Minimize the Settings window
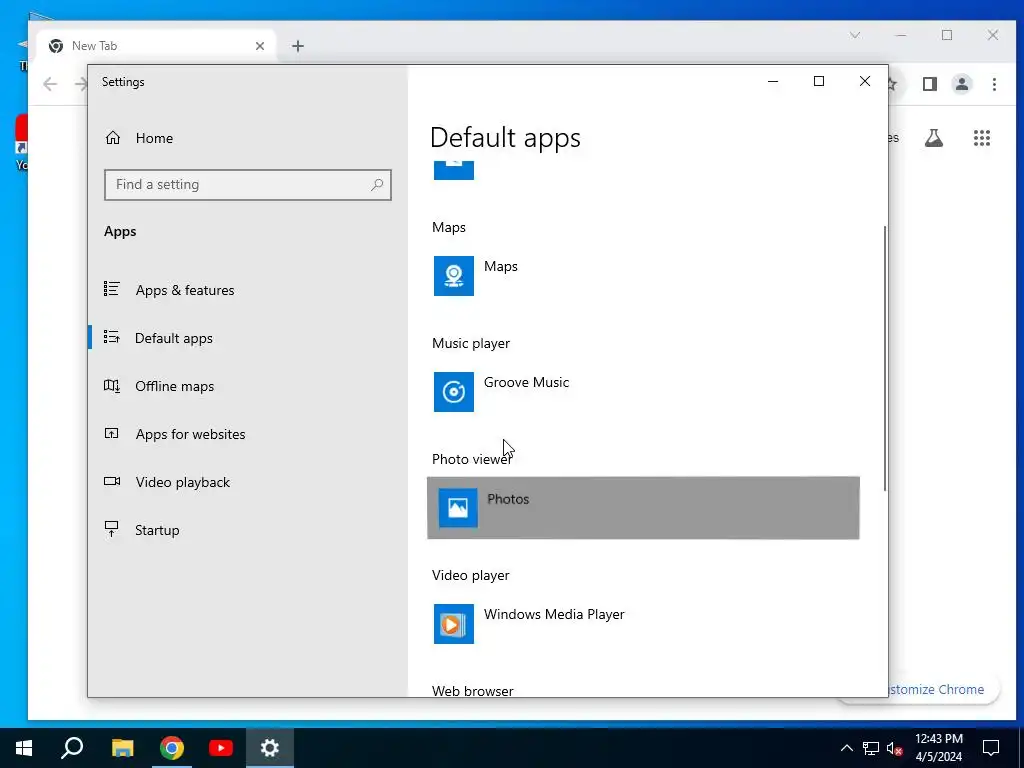 click(773, 82)
